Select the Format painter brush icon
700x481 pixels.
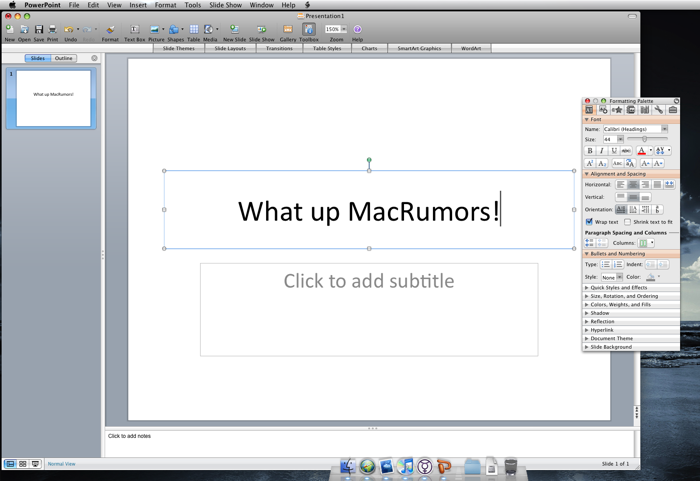(110, 29)
